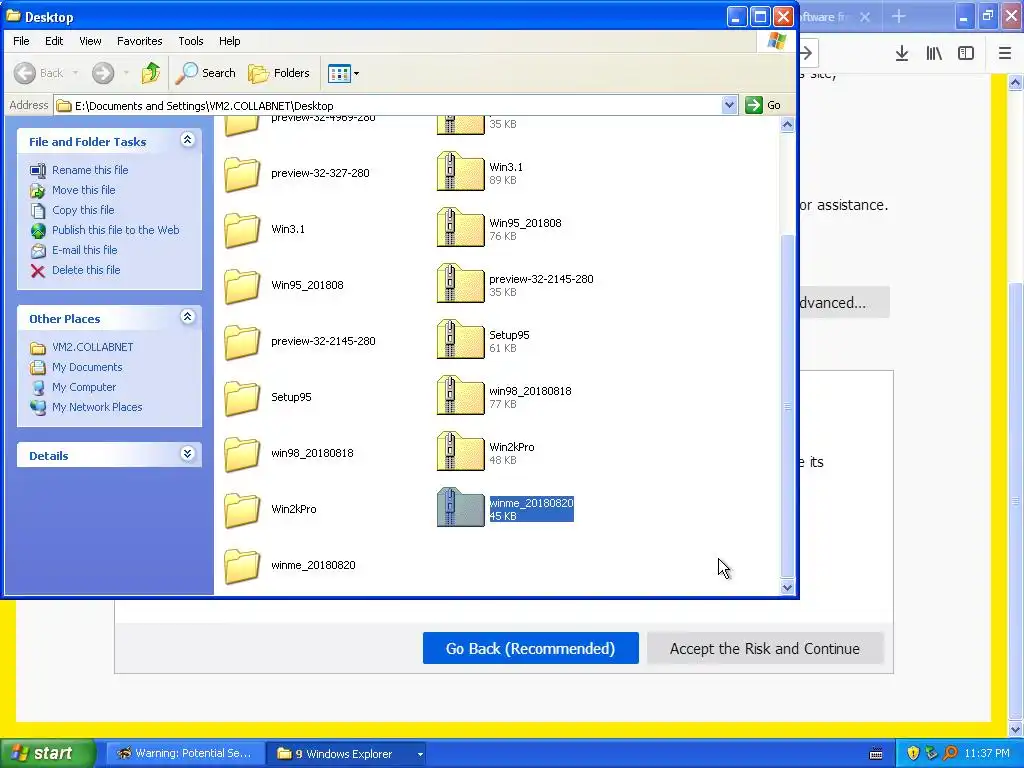1024x768 pixels.
Task: Expand the address bar dropdown
Action: pos(729,105)
